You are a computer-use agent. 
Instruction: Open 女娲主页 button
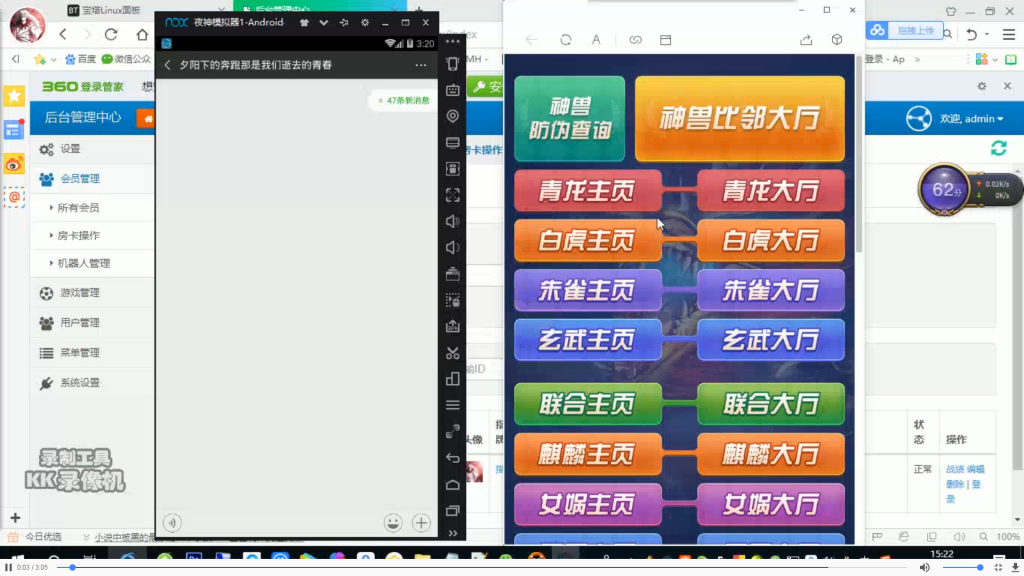587,504
